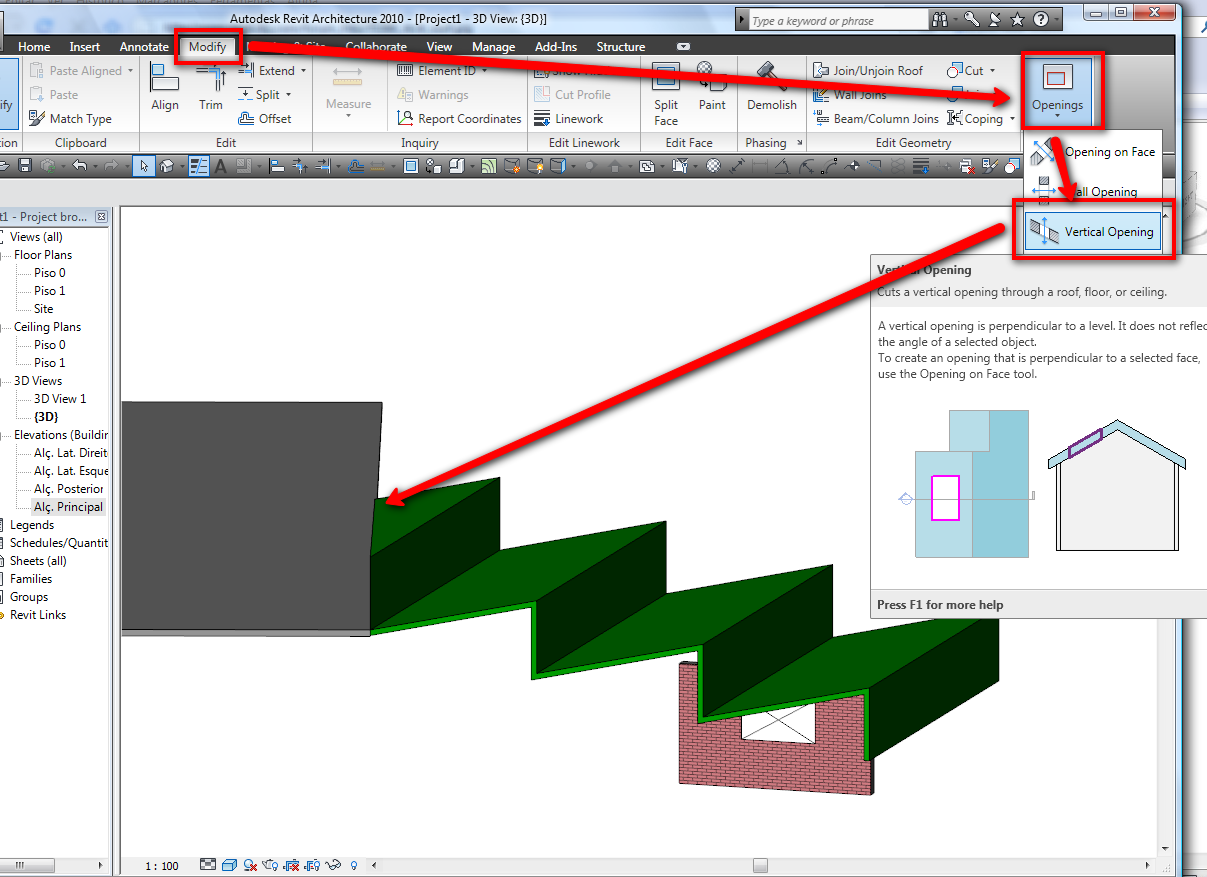
Task: Click the Paste button
Action: tap(54, 95)
